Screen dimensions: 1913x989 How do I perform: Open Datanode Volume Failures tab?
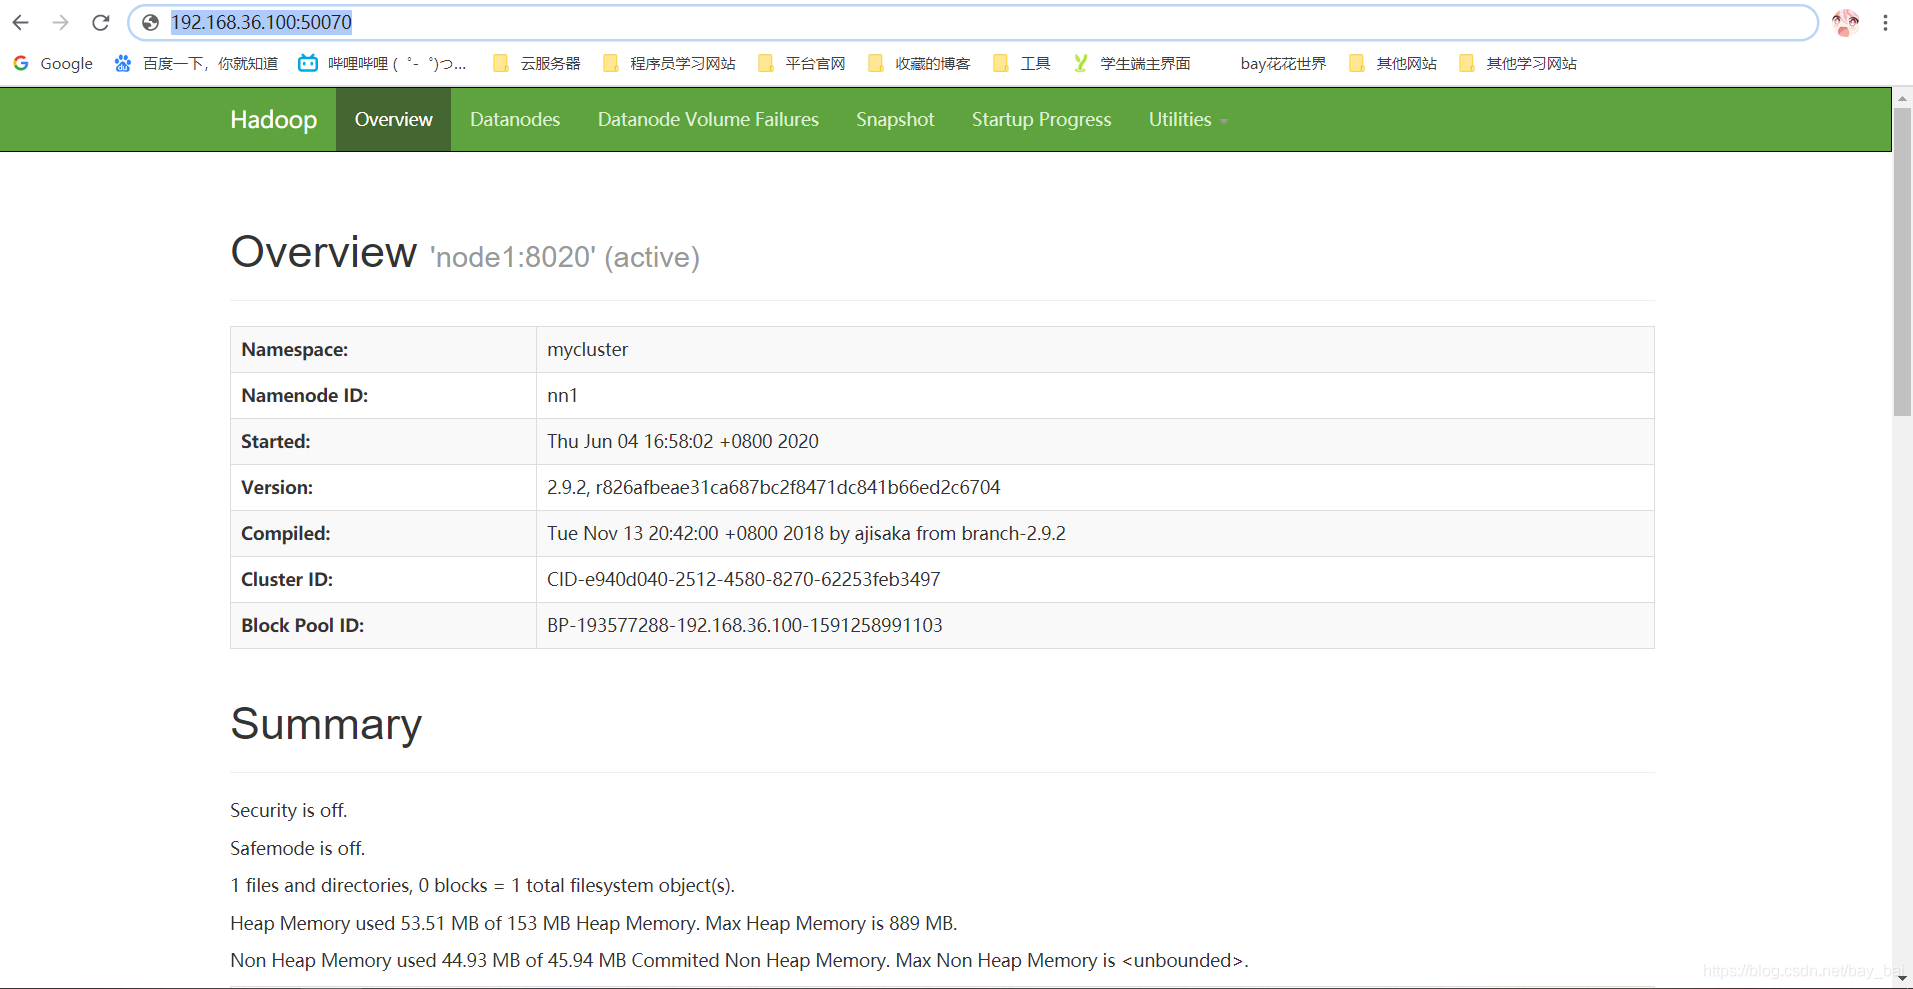708,119
